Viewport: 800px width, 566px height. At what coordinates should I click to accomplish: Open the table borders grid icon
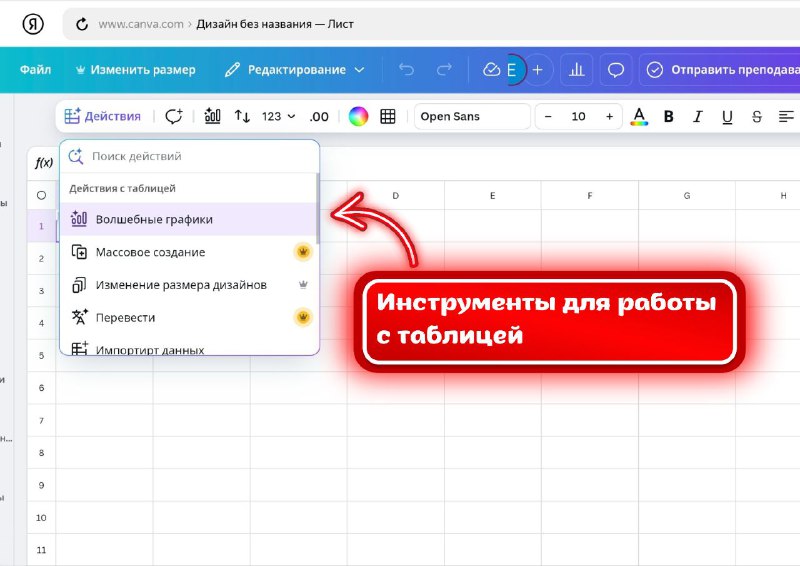click(388, 116)
